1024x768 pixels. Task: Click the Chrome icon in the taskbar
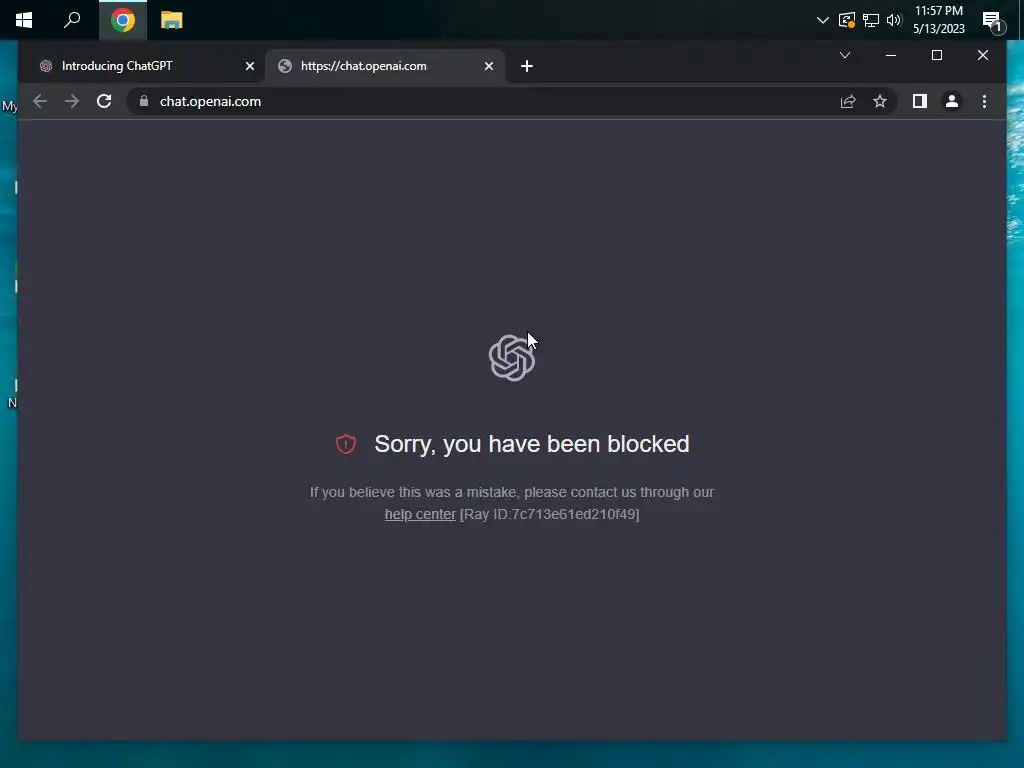pyautogui.click(x=123, y=20)
